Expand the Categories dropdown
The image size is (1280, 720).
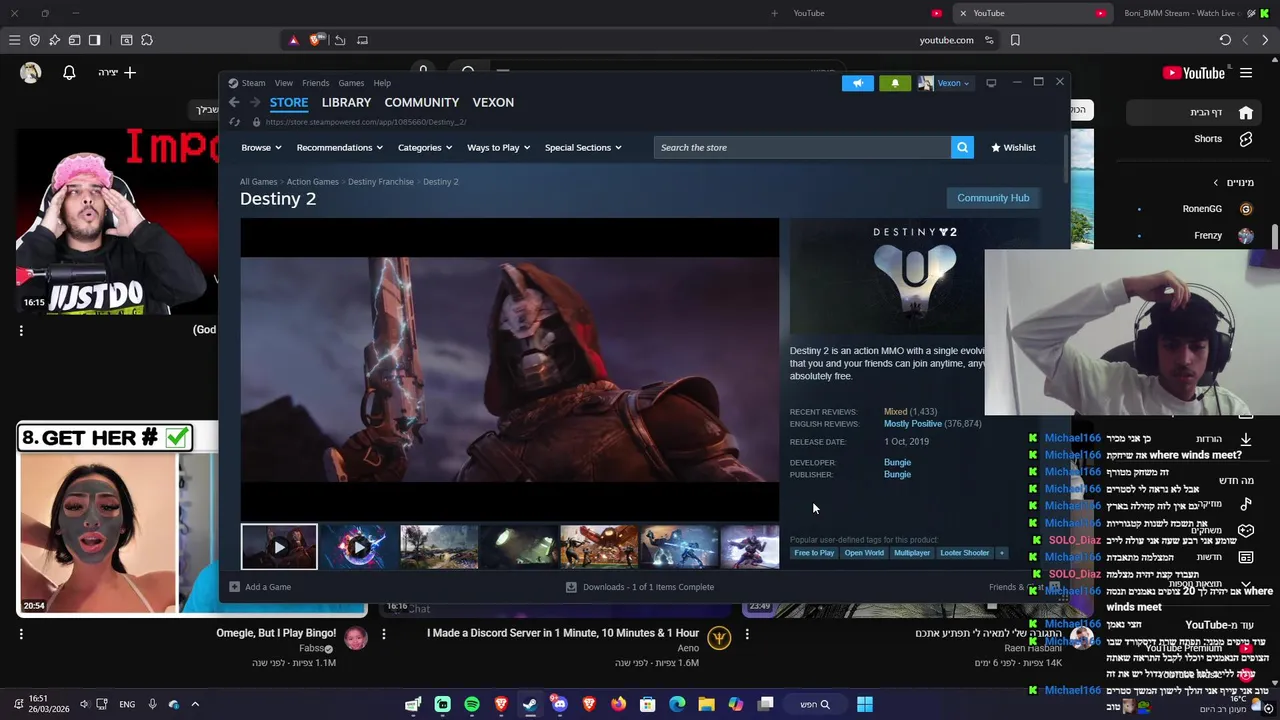425,148
